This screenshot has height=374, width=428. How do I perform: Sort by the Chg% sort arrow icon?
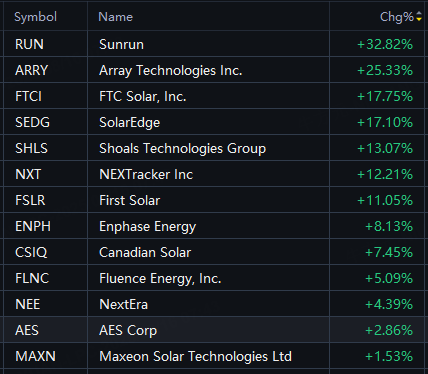click(419, 17)
